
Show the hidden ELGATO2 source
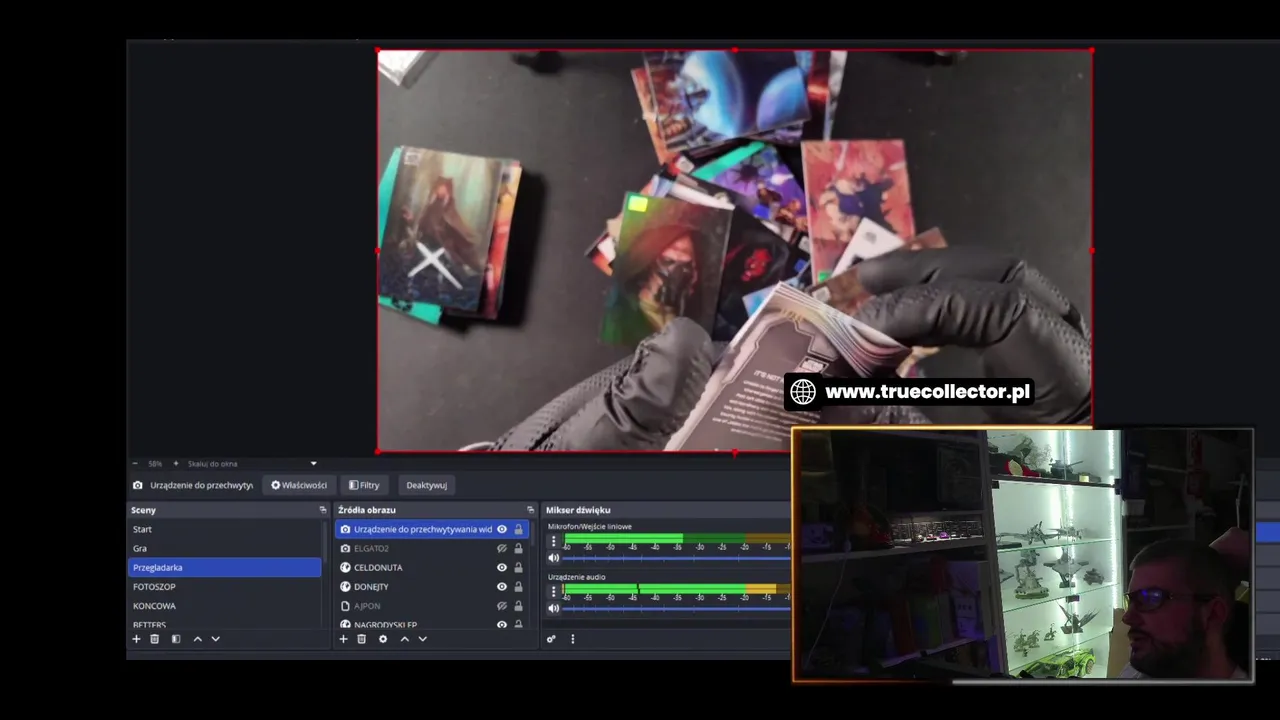click(502, 548)
